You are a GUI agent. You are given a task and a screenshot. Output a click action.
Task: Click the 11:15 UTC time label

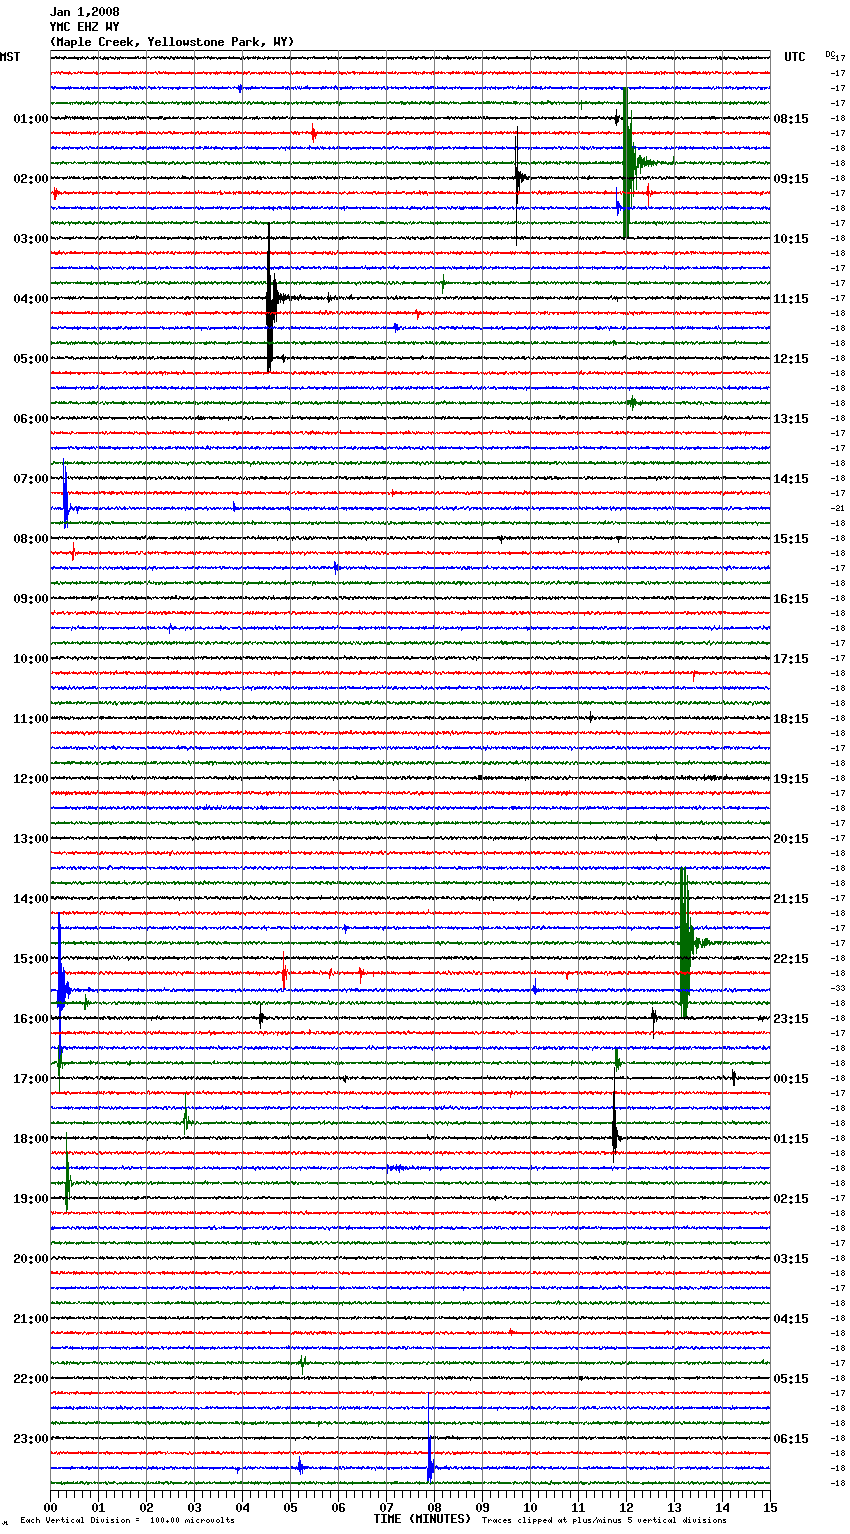[791, 299]
